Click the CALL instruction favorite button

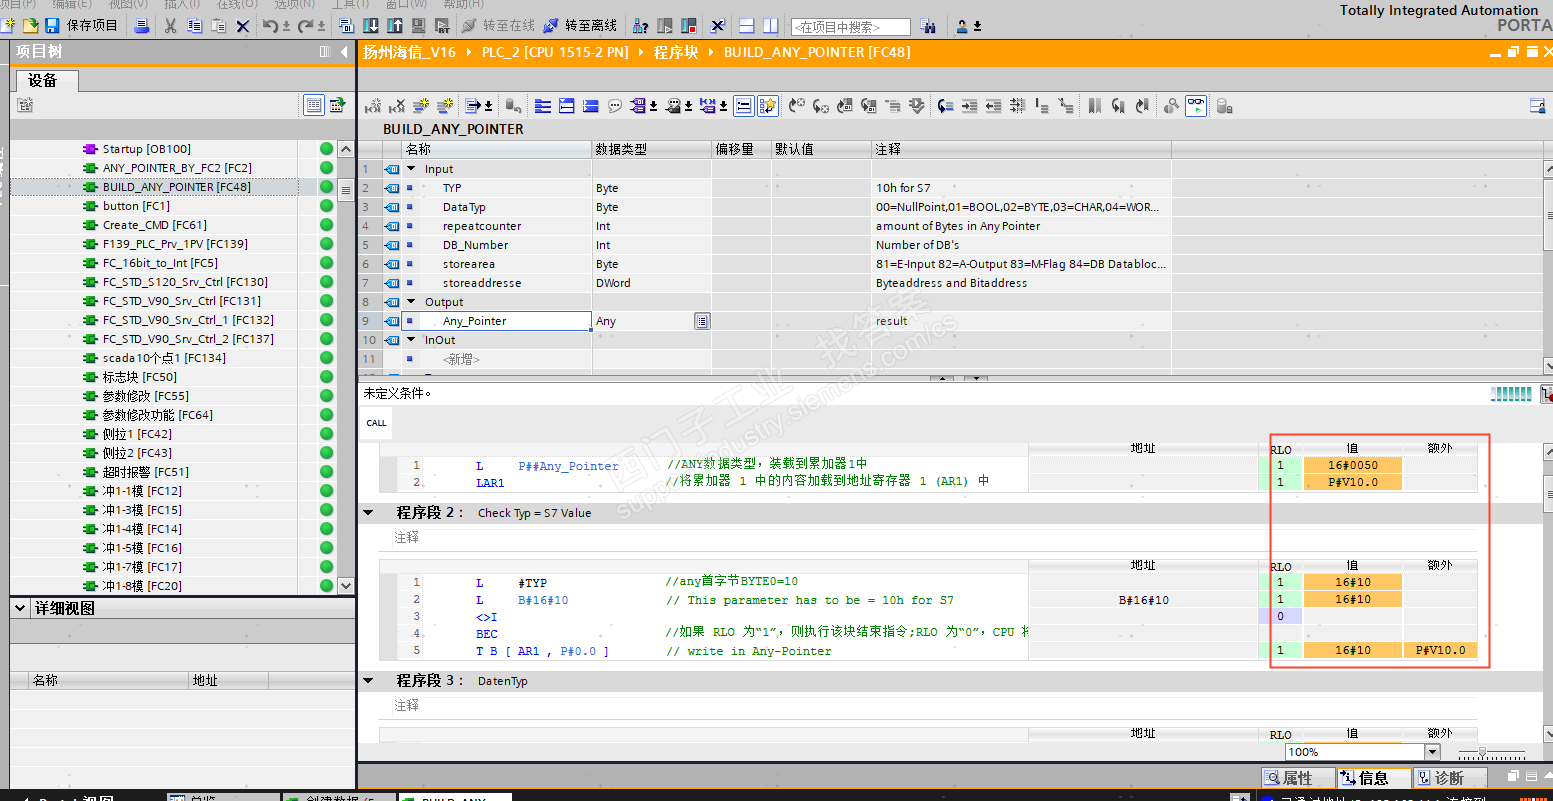pos(376,423)
